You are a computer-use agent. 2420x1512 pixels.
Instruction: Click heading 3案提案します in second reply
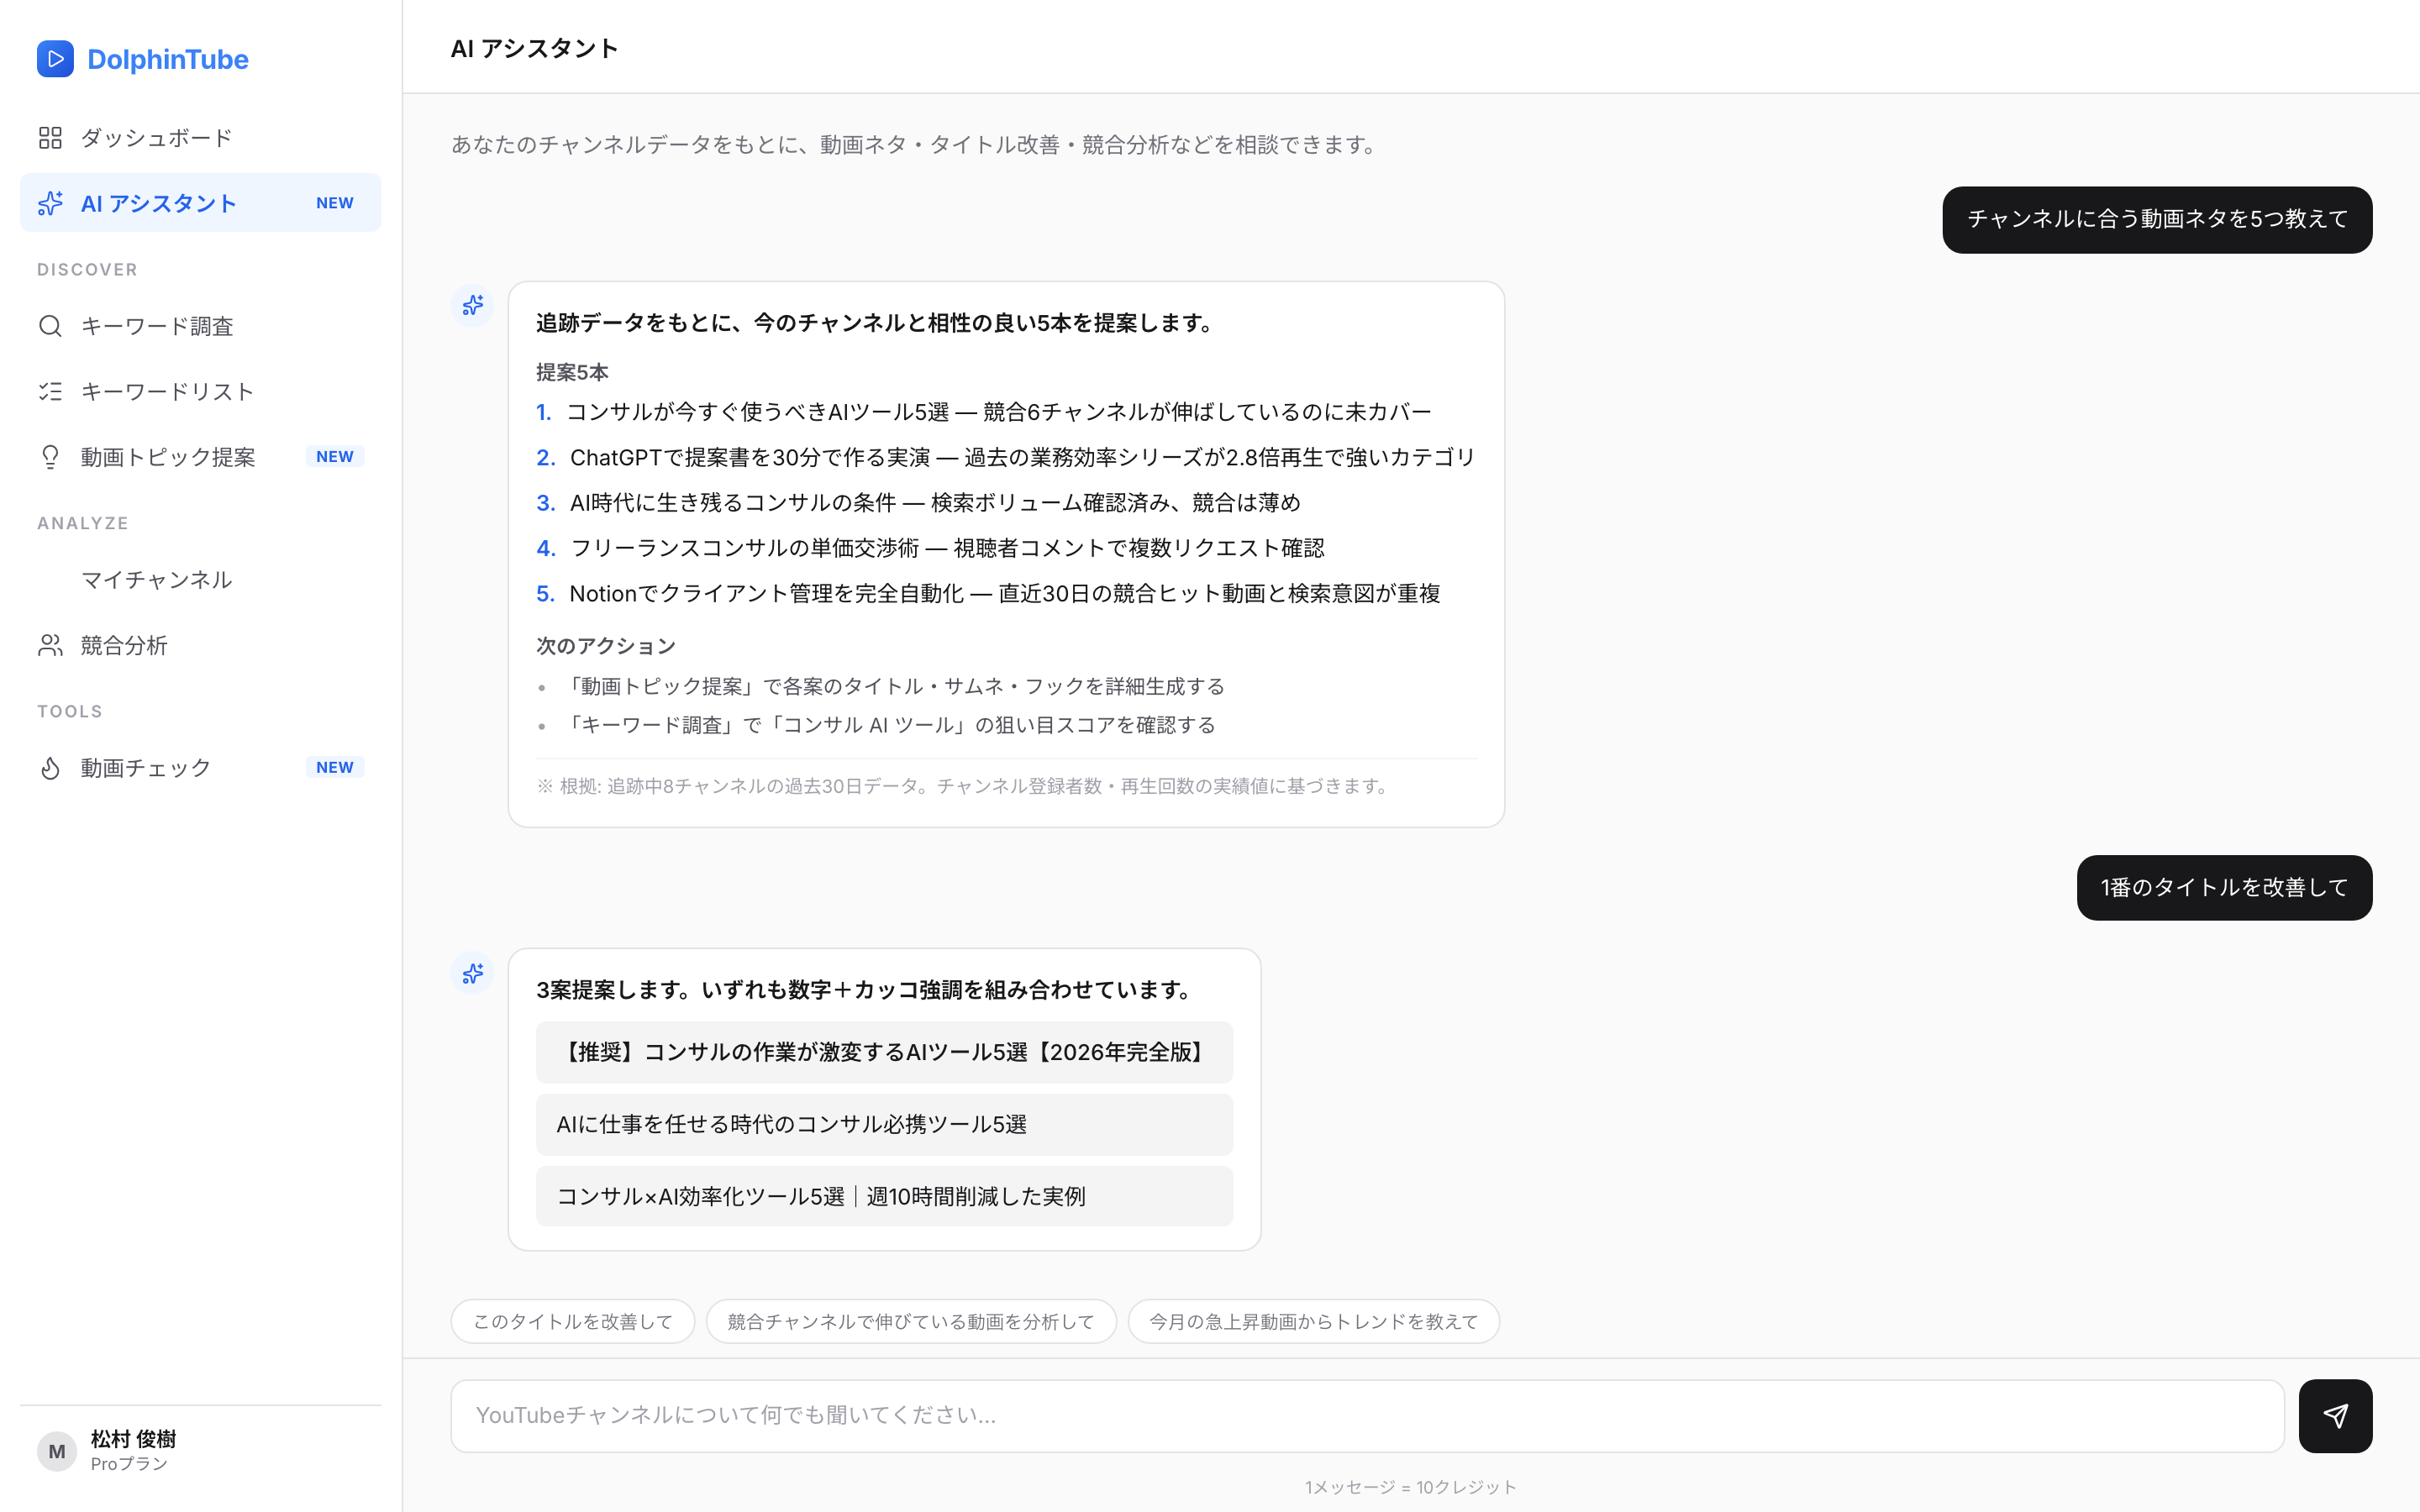(866, 990)
